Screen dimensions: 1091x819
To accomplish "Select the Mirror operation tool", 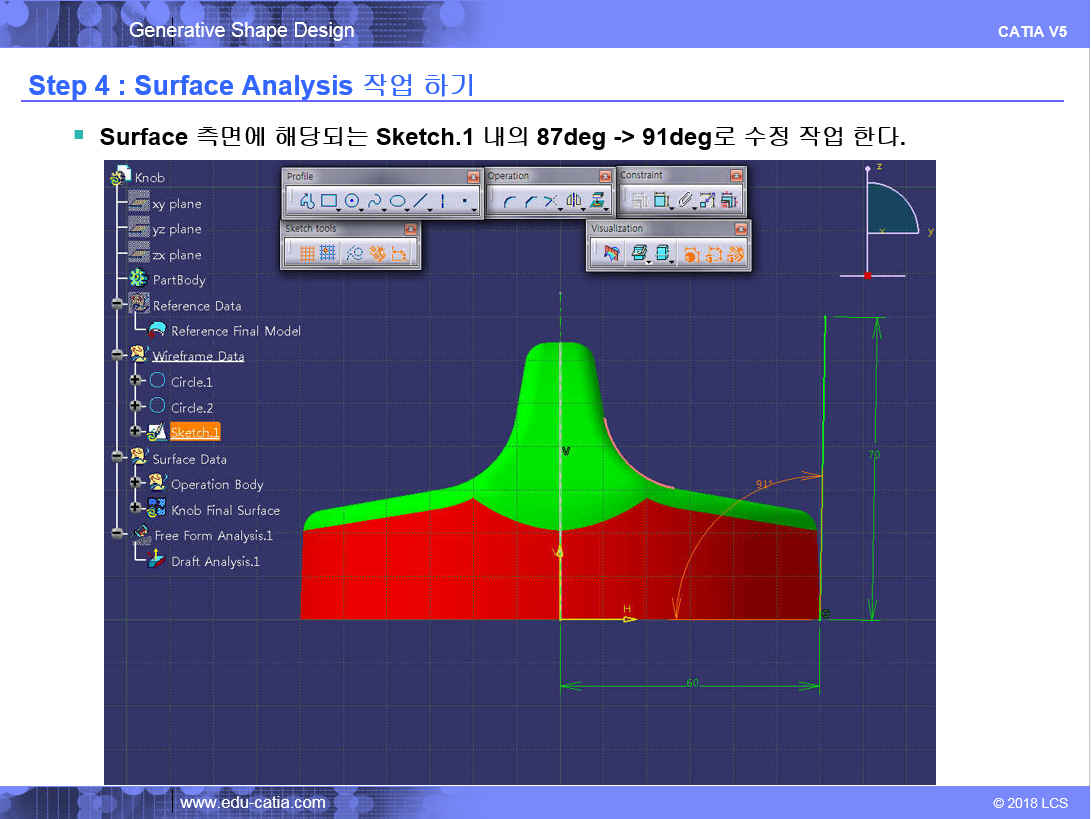I will tap(573, 201).
